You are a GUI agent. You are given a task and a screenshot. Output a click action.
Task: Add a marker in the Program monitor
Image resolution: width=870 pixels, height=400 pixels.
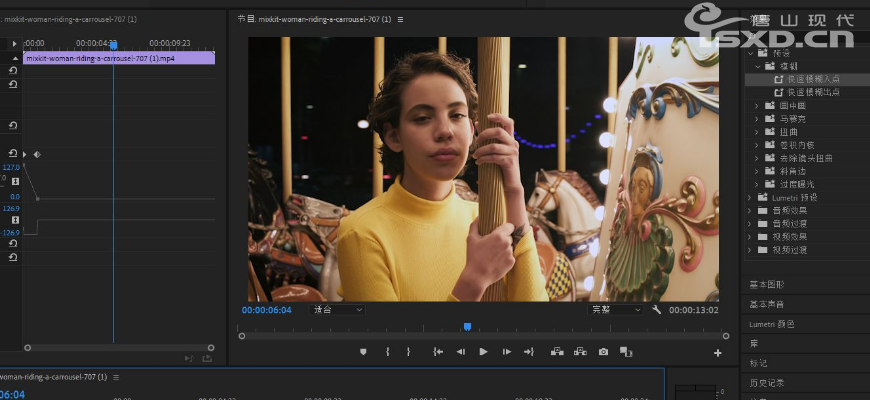pyautogui.click(x=363, y=352)
